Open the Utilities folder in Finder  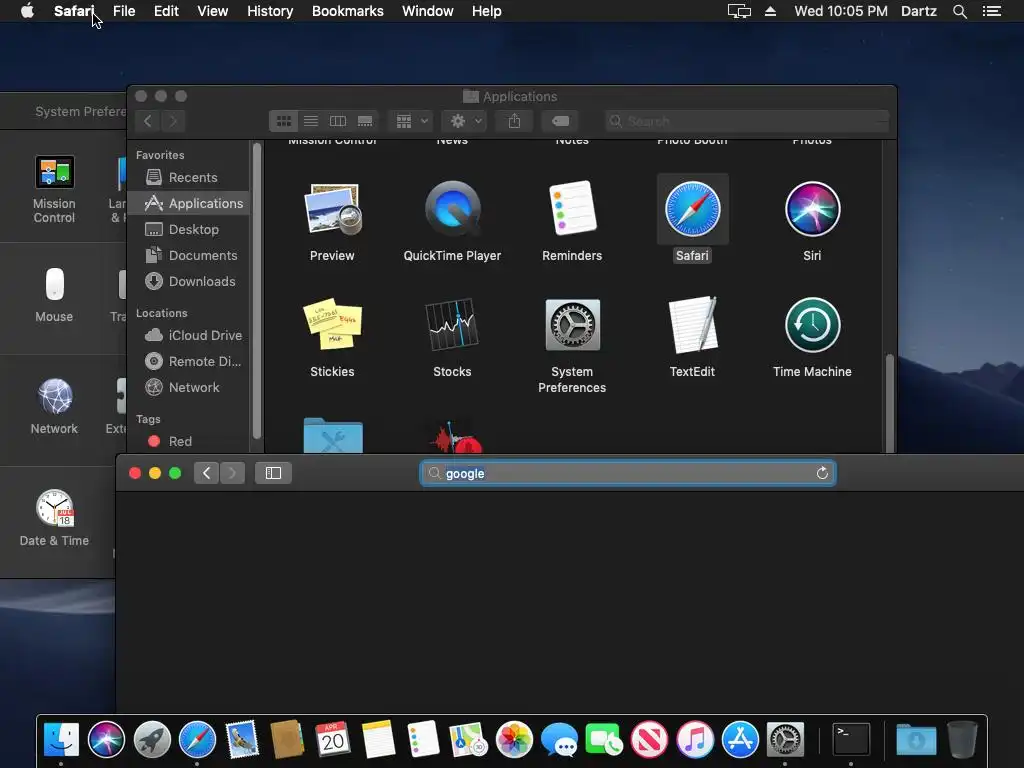coord(333,435)
